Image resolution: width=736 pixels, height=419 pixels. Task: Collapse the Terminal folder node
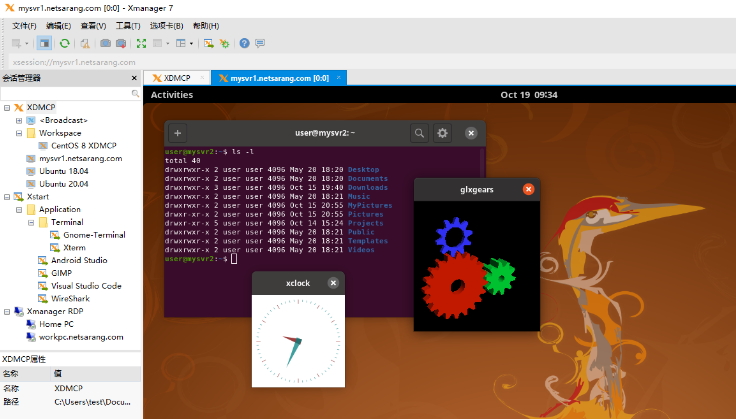pyautogui.click(x=31, y=222)
